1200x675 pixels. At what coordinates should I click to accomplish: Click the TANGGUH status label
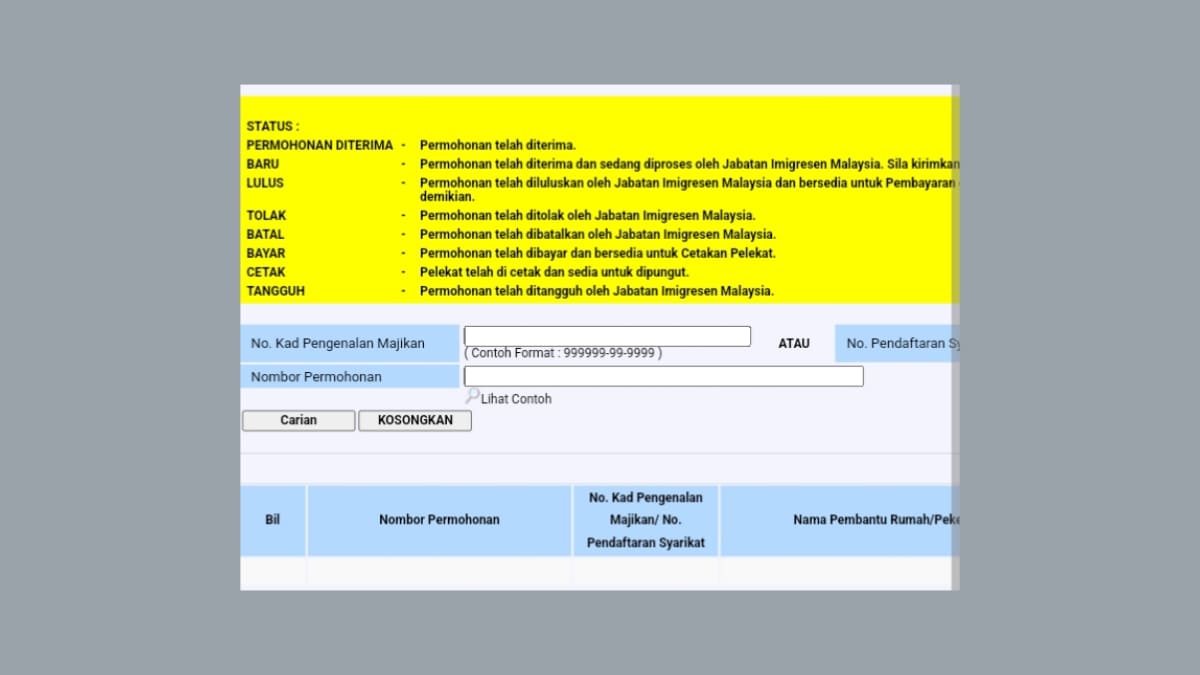coord(276,291)
